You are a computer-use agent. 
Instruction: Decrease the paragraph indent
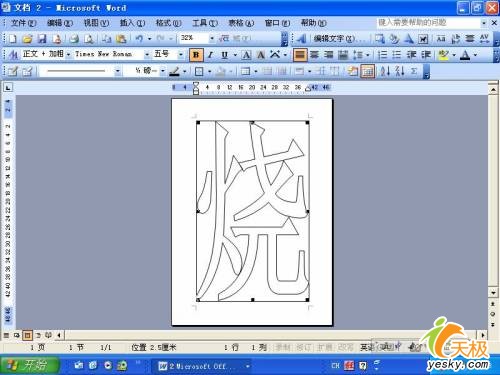(x=411, y=55)
